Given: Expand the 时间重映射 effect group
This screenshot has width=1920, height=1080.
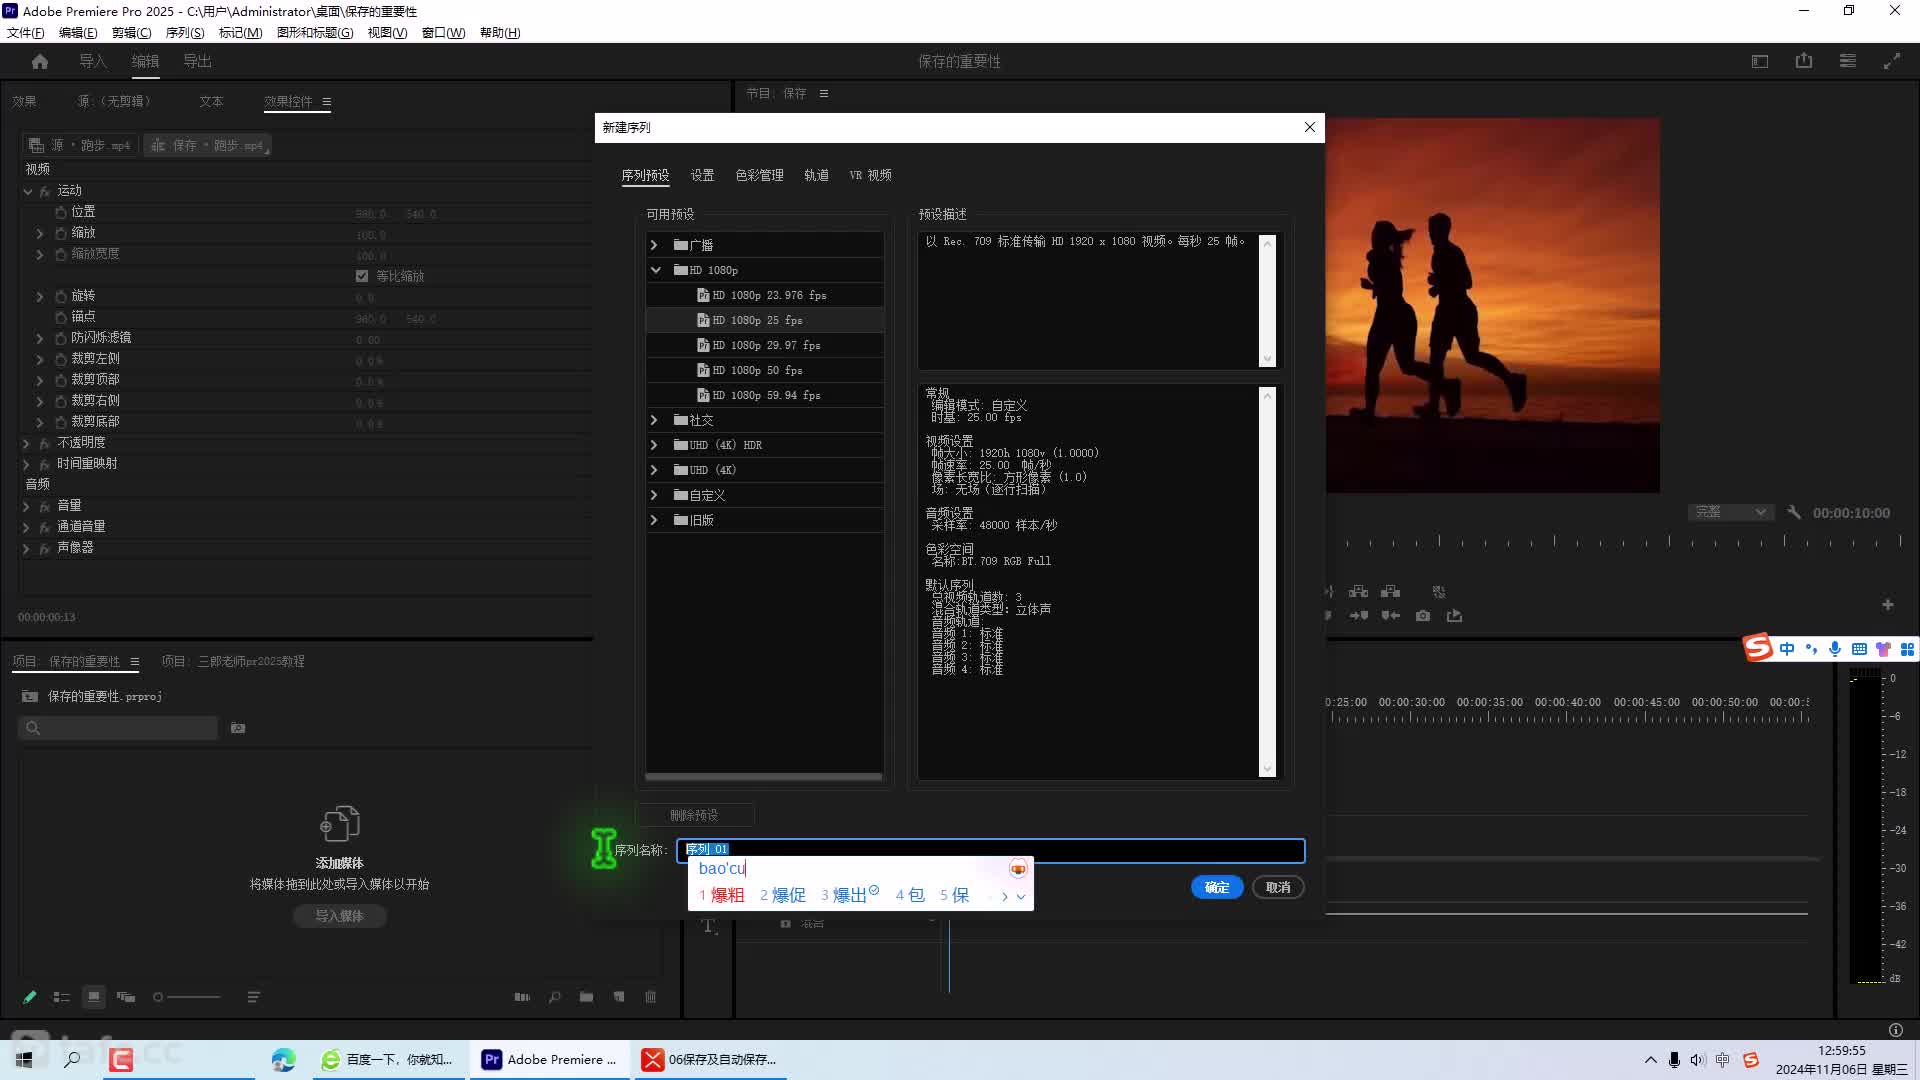Looking at the screenshot, I should [27, 464].
